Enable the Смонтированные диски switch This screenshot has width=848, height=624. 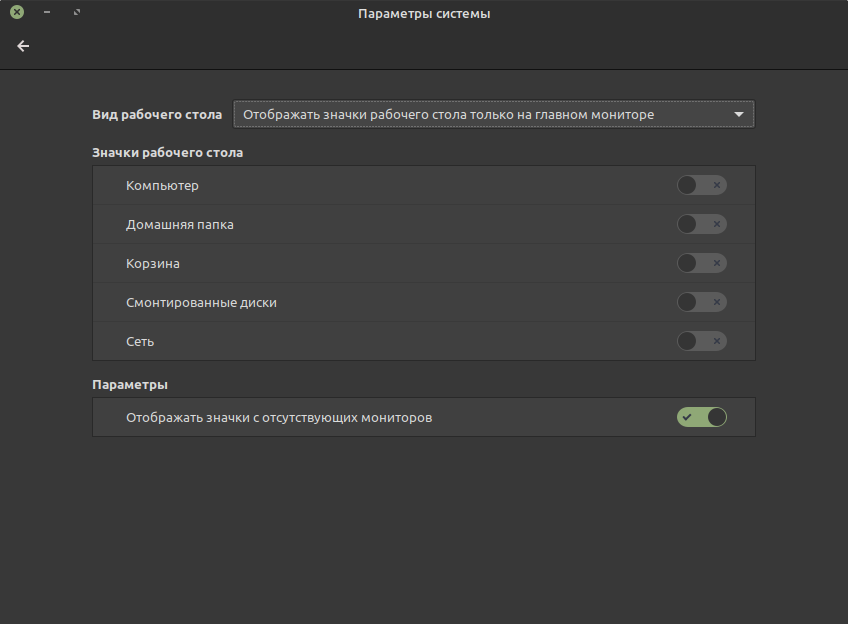(701, 302)
